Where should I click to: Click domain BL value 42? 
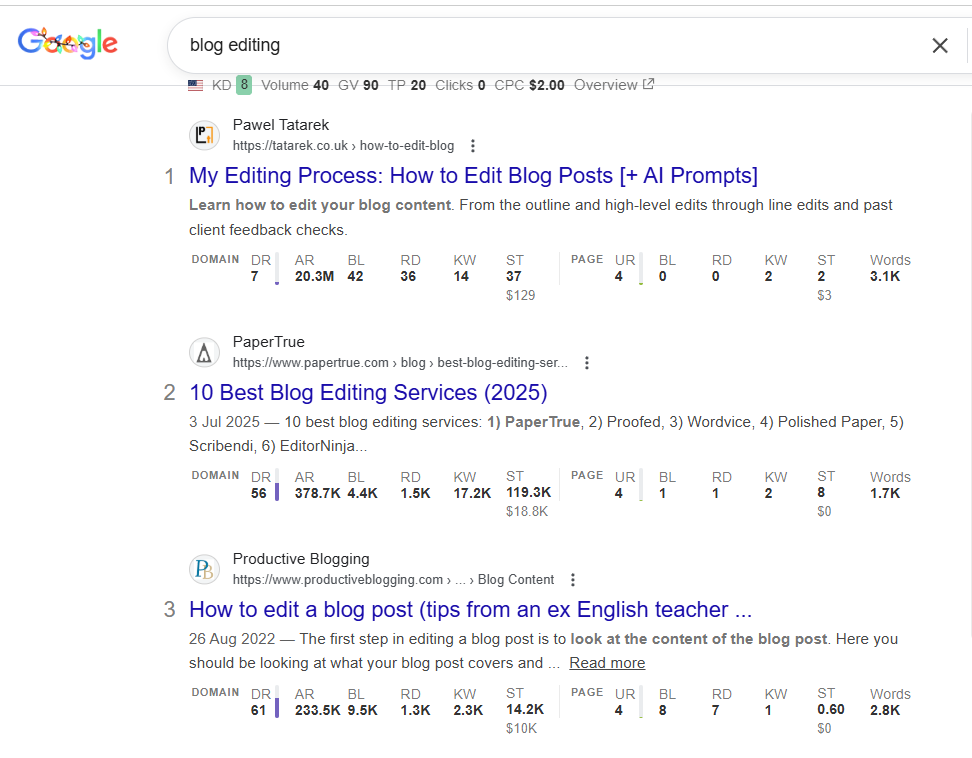(355, 276)
